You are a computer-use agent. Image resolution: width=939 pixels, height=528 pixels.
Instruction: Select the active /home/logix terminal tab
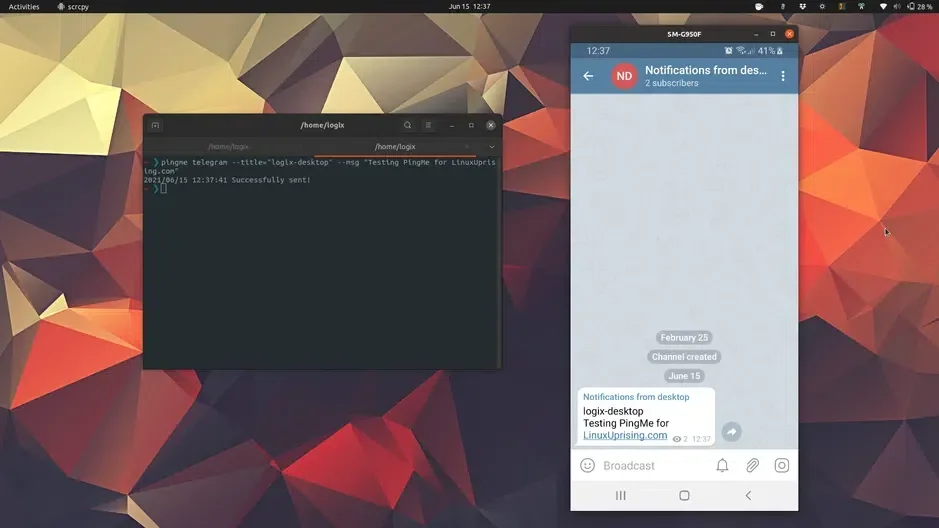coord(395,147)
